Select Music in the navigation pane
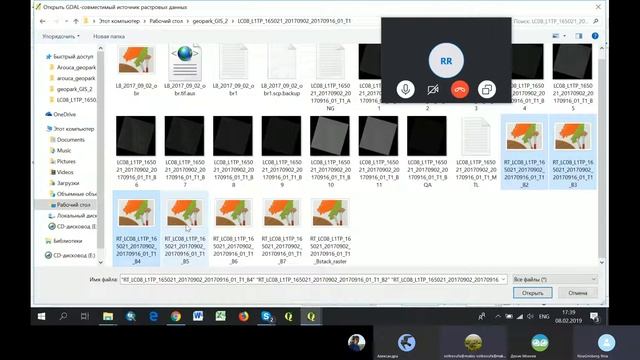Screen dimensions: 640x360 [60, 150]
